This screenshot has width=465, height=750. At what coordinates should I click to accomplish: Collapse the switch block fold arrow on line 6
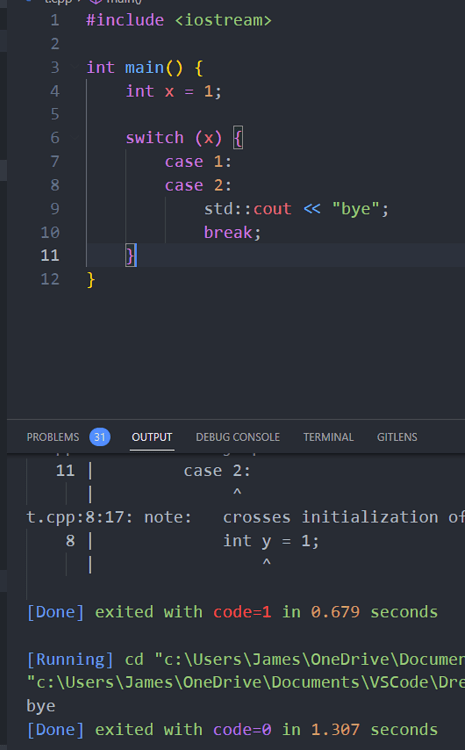[75, 138]
